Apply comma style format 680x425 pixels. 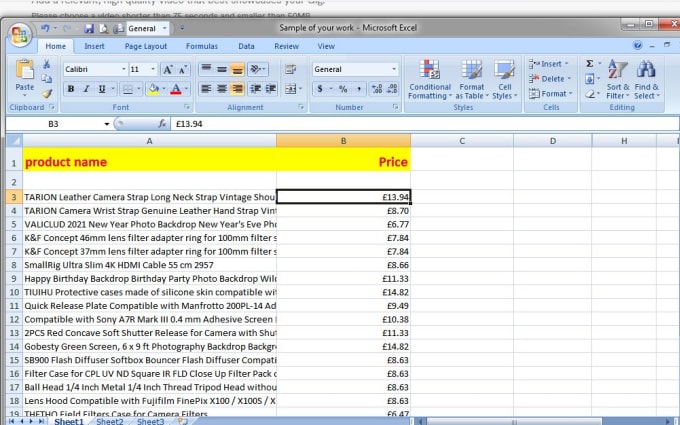coord(359,89)
